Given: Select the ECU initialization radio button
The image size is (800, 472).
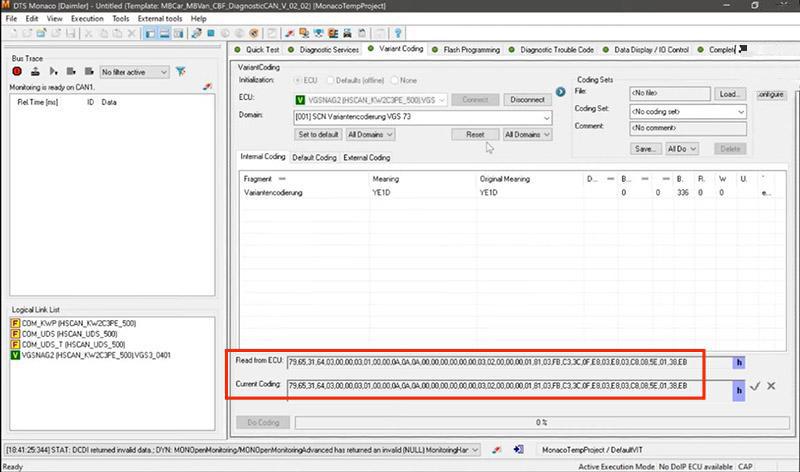Looking at the screenshot, I should (297, 81).
